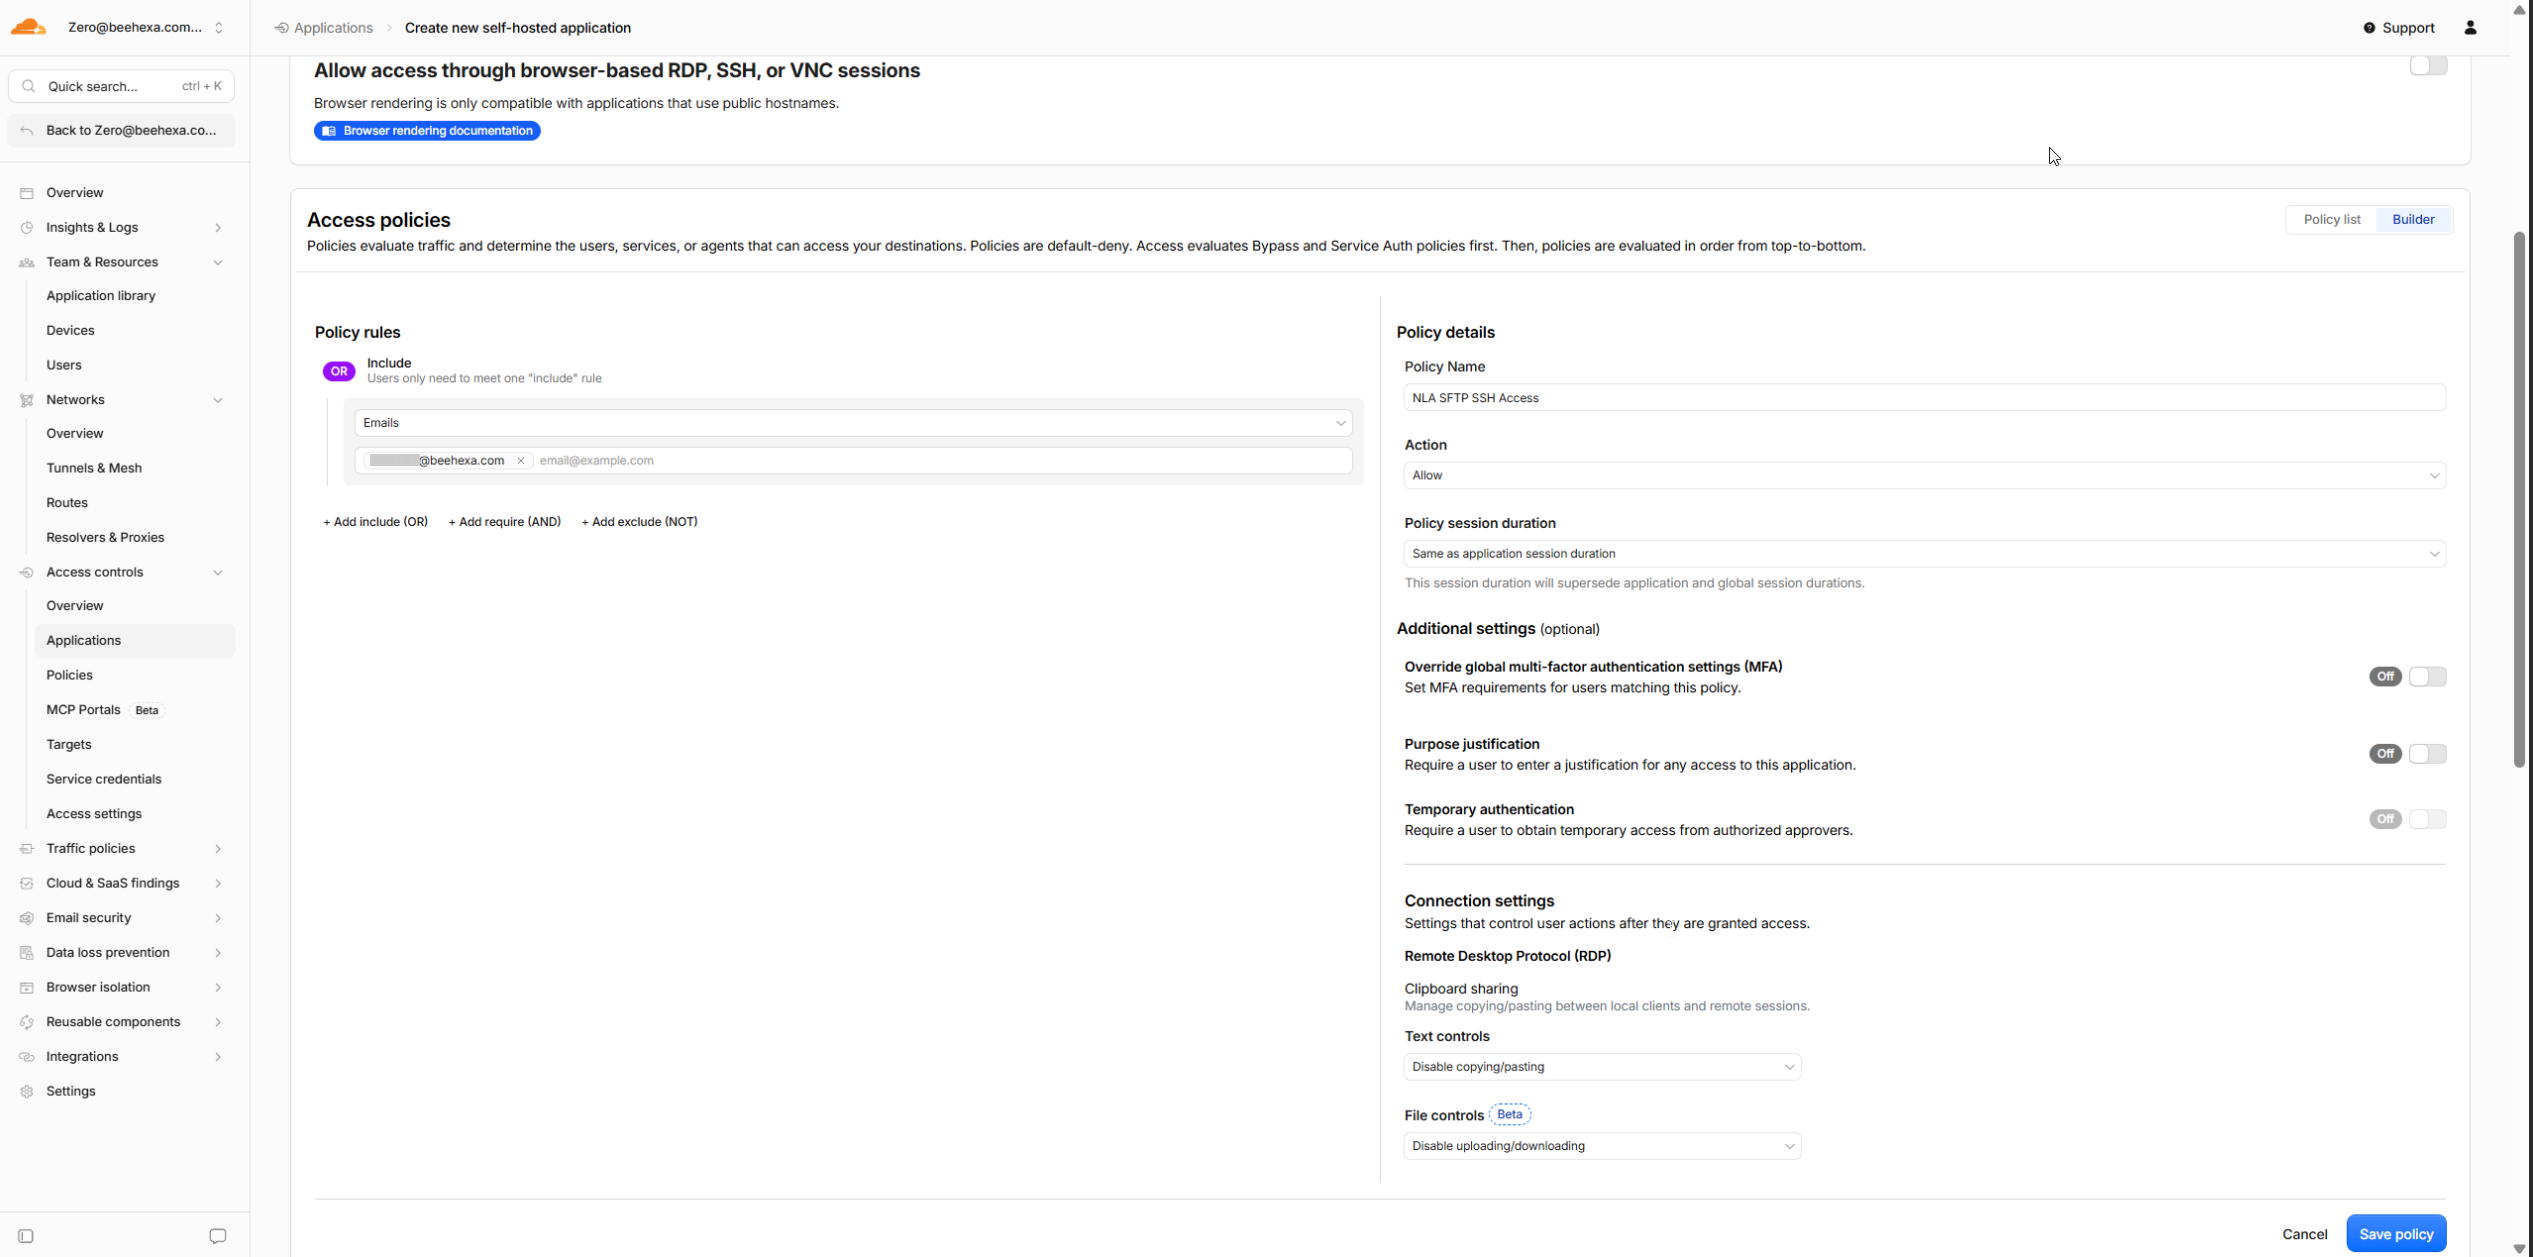Open the Policy session duration dropdown
Screen dimensions: 2533x1257
[x=1924, y=554]
